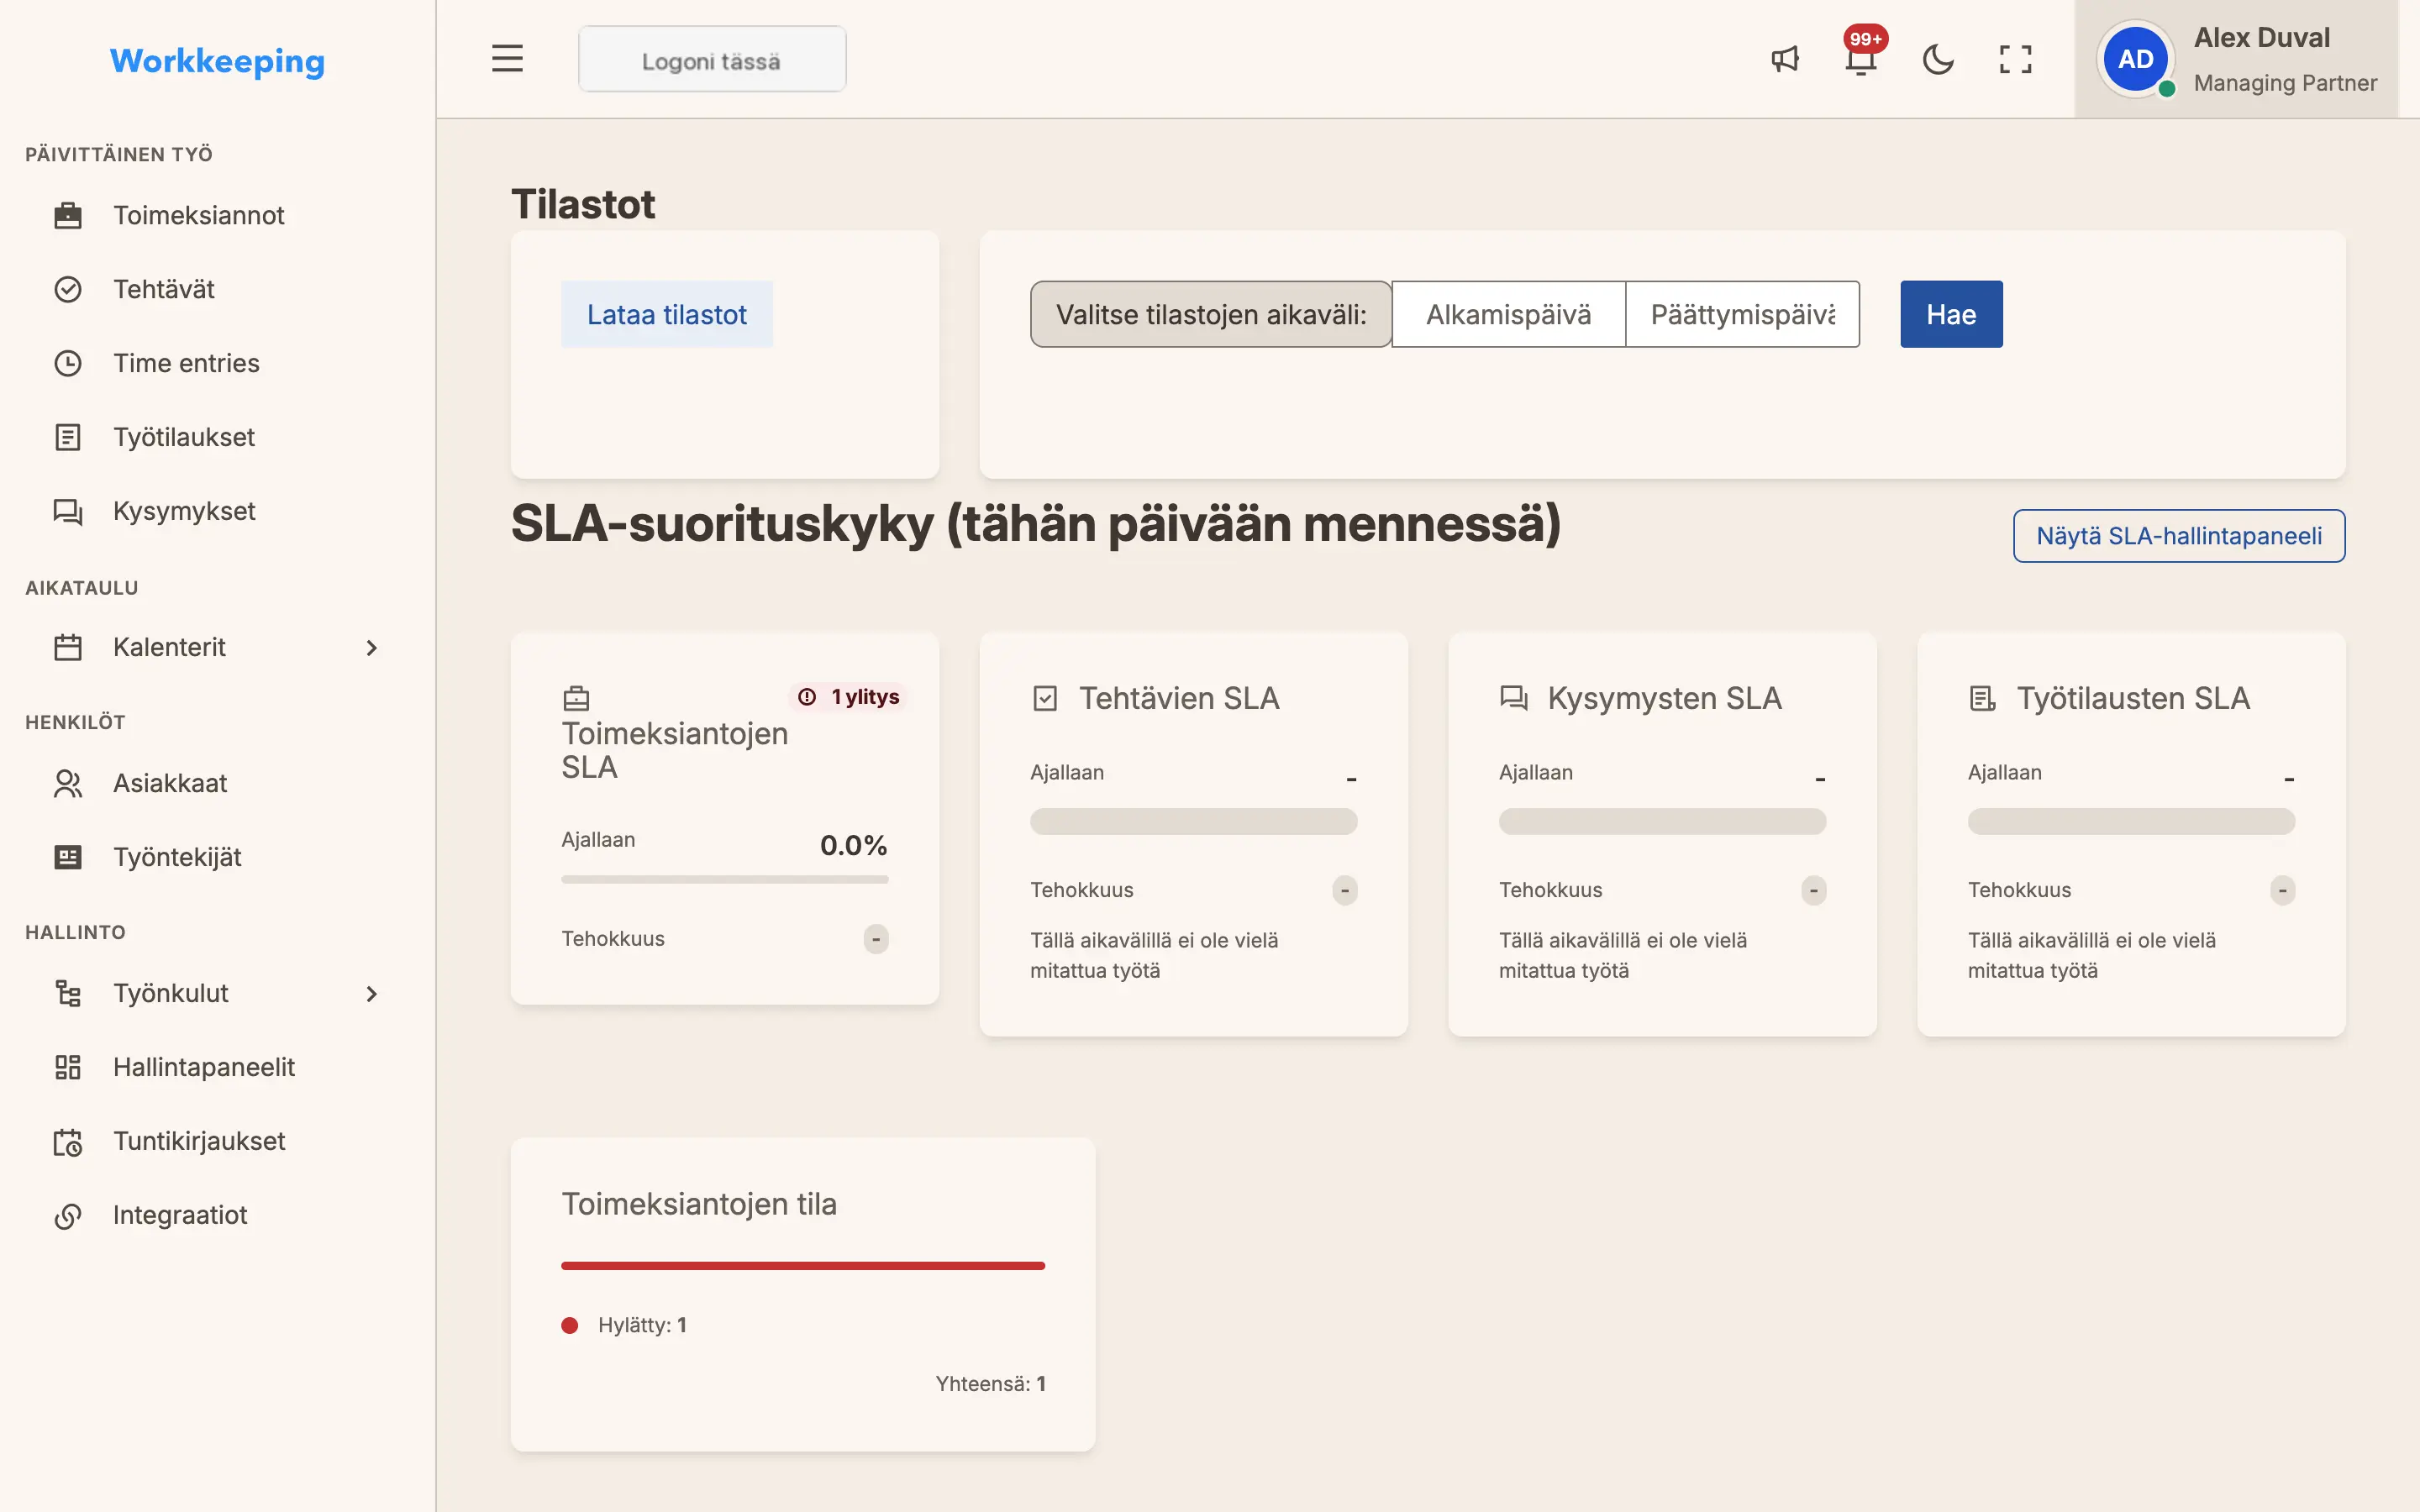Click the Hae search button

click(x=1951, y=314)
